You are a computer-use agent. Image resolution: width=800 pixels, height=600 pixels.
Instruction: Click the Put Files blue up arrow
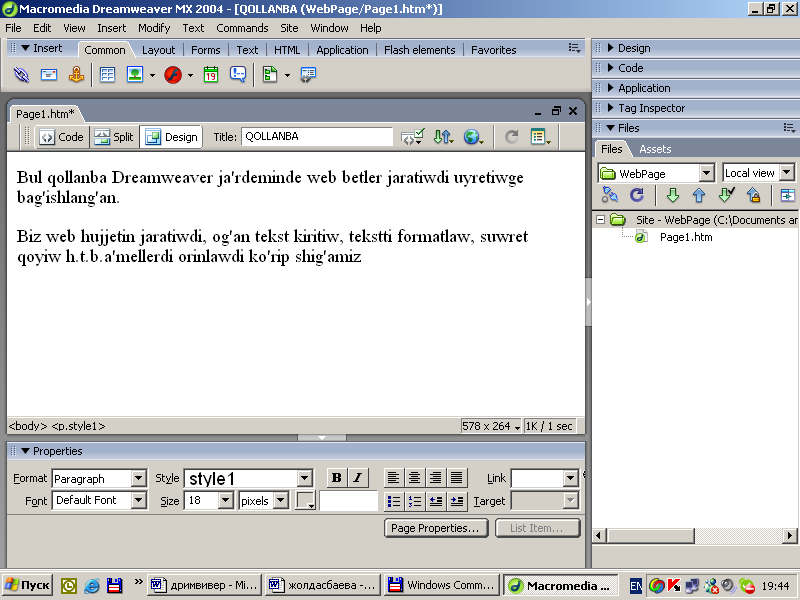tap(699, 195)
